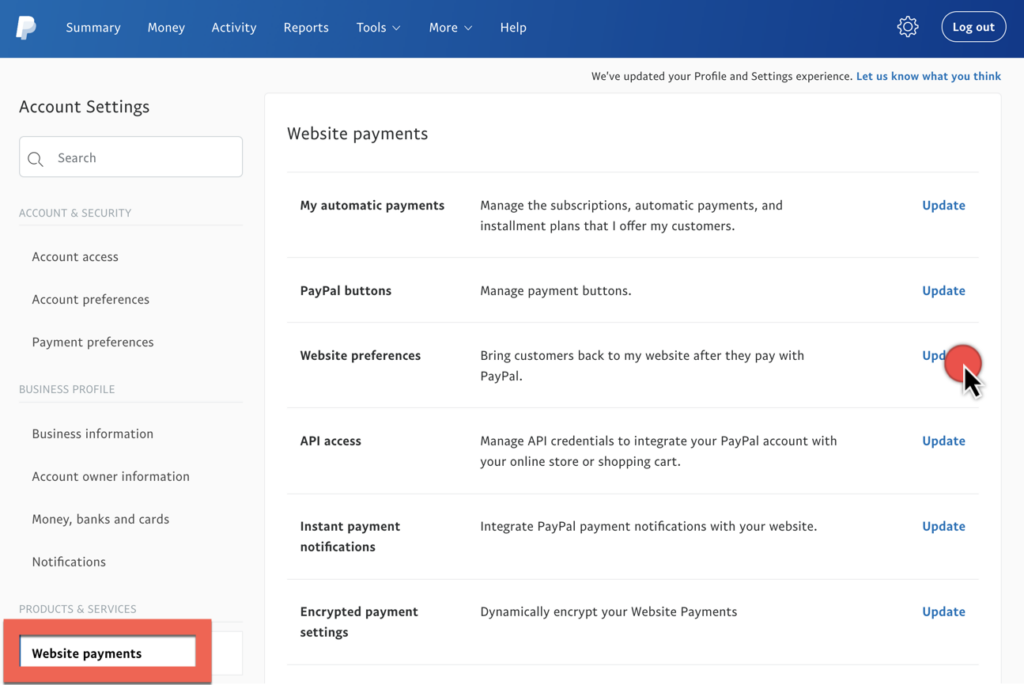Viewport: 1024px width, 685px height.
Task: Click the 'API access' row label
Action: point(330,441)
